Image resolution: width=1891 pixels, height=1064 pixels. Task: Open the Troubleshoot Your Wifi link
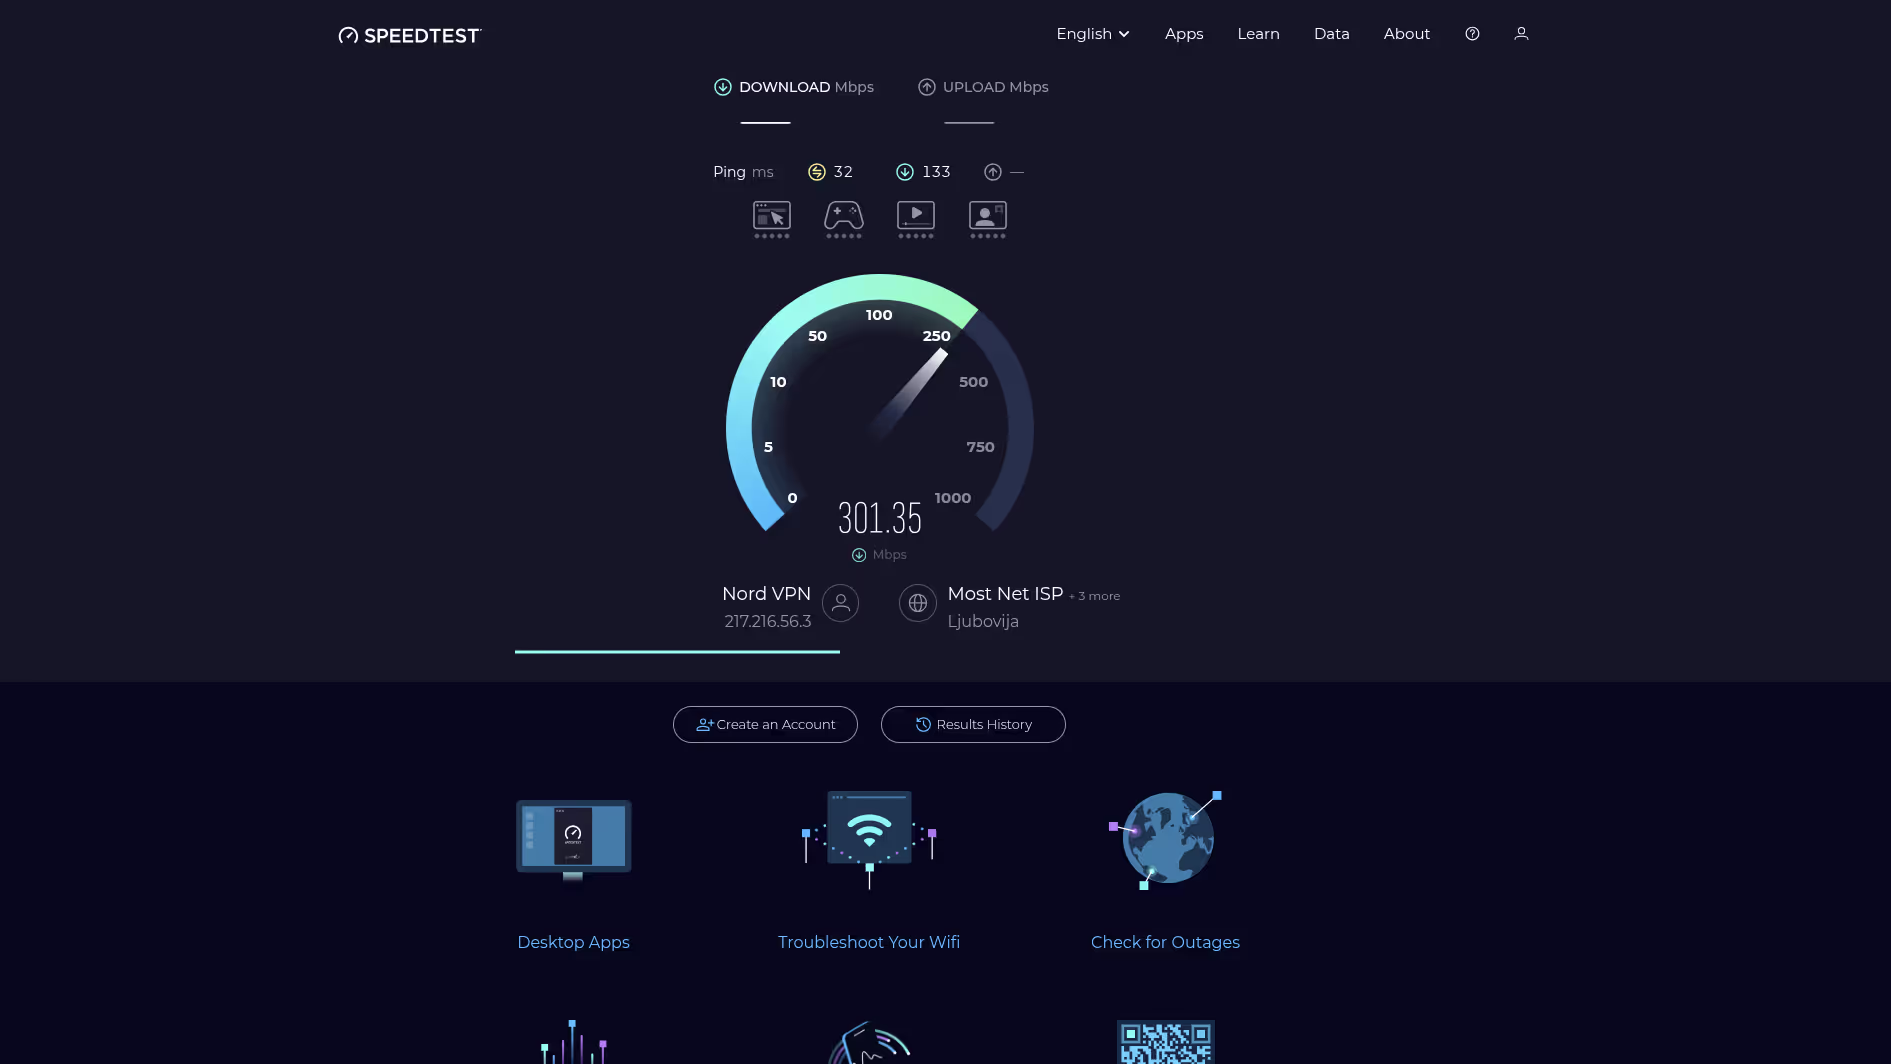coord(869,942)
